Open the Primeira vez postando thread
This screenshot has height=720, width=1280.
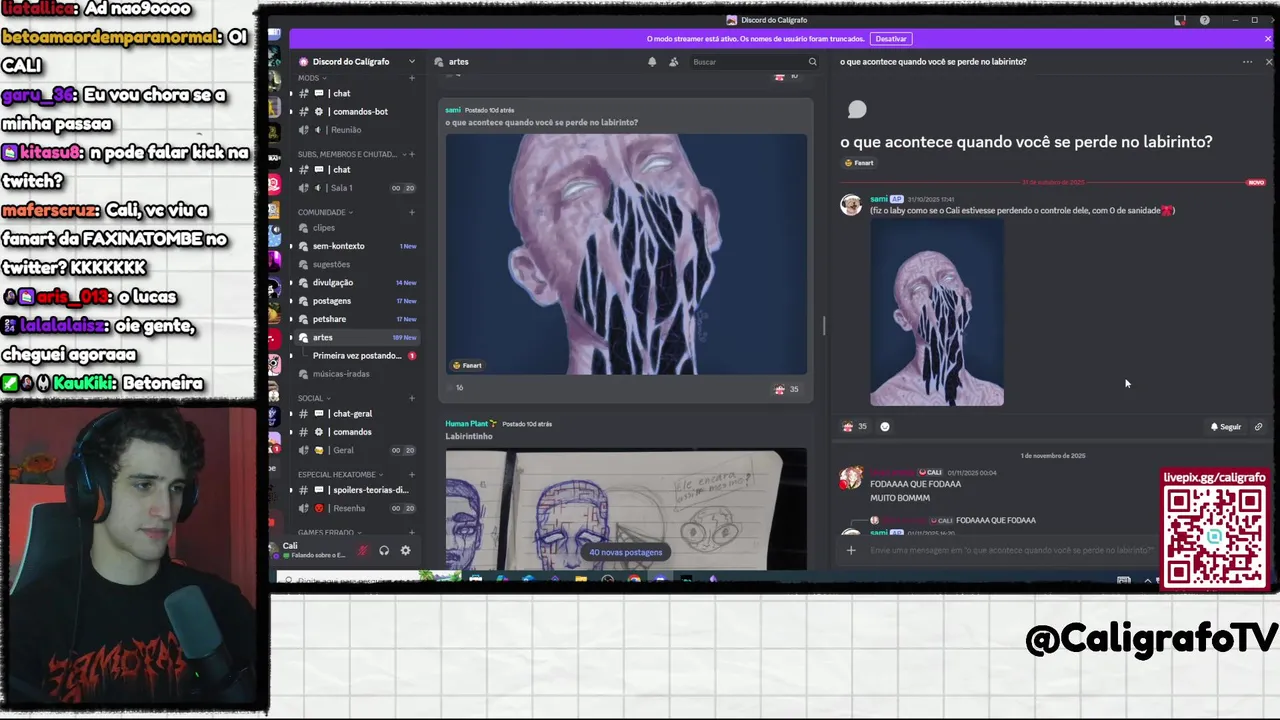click(x=362, y=356)
